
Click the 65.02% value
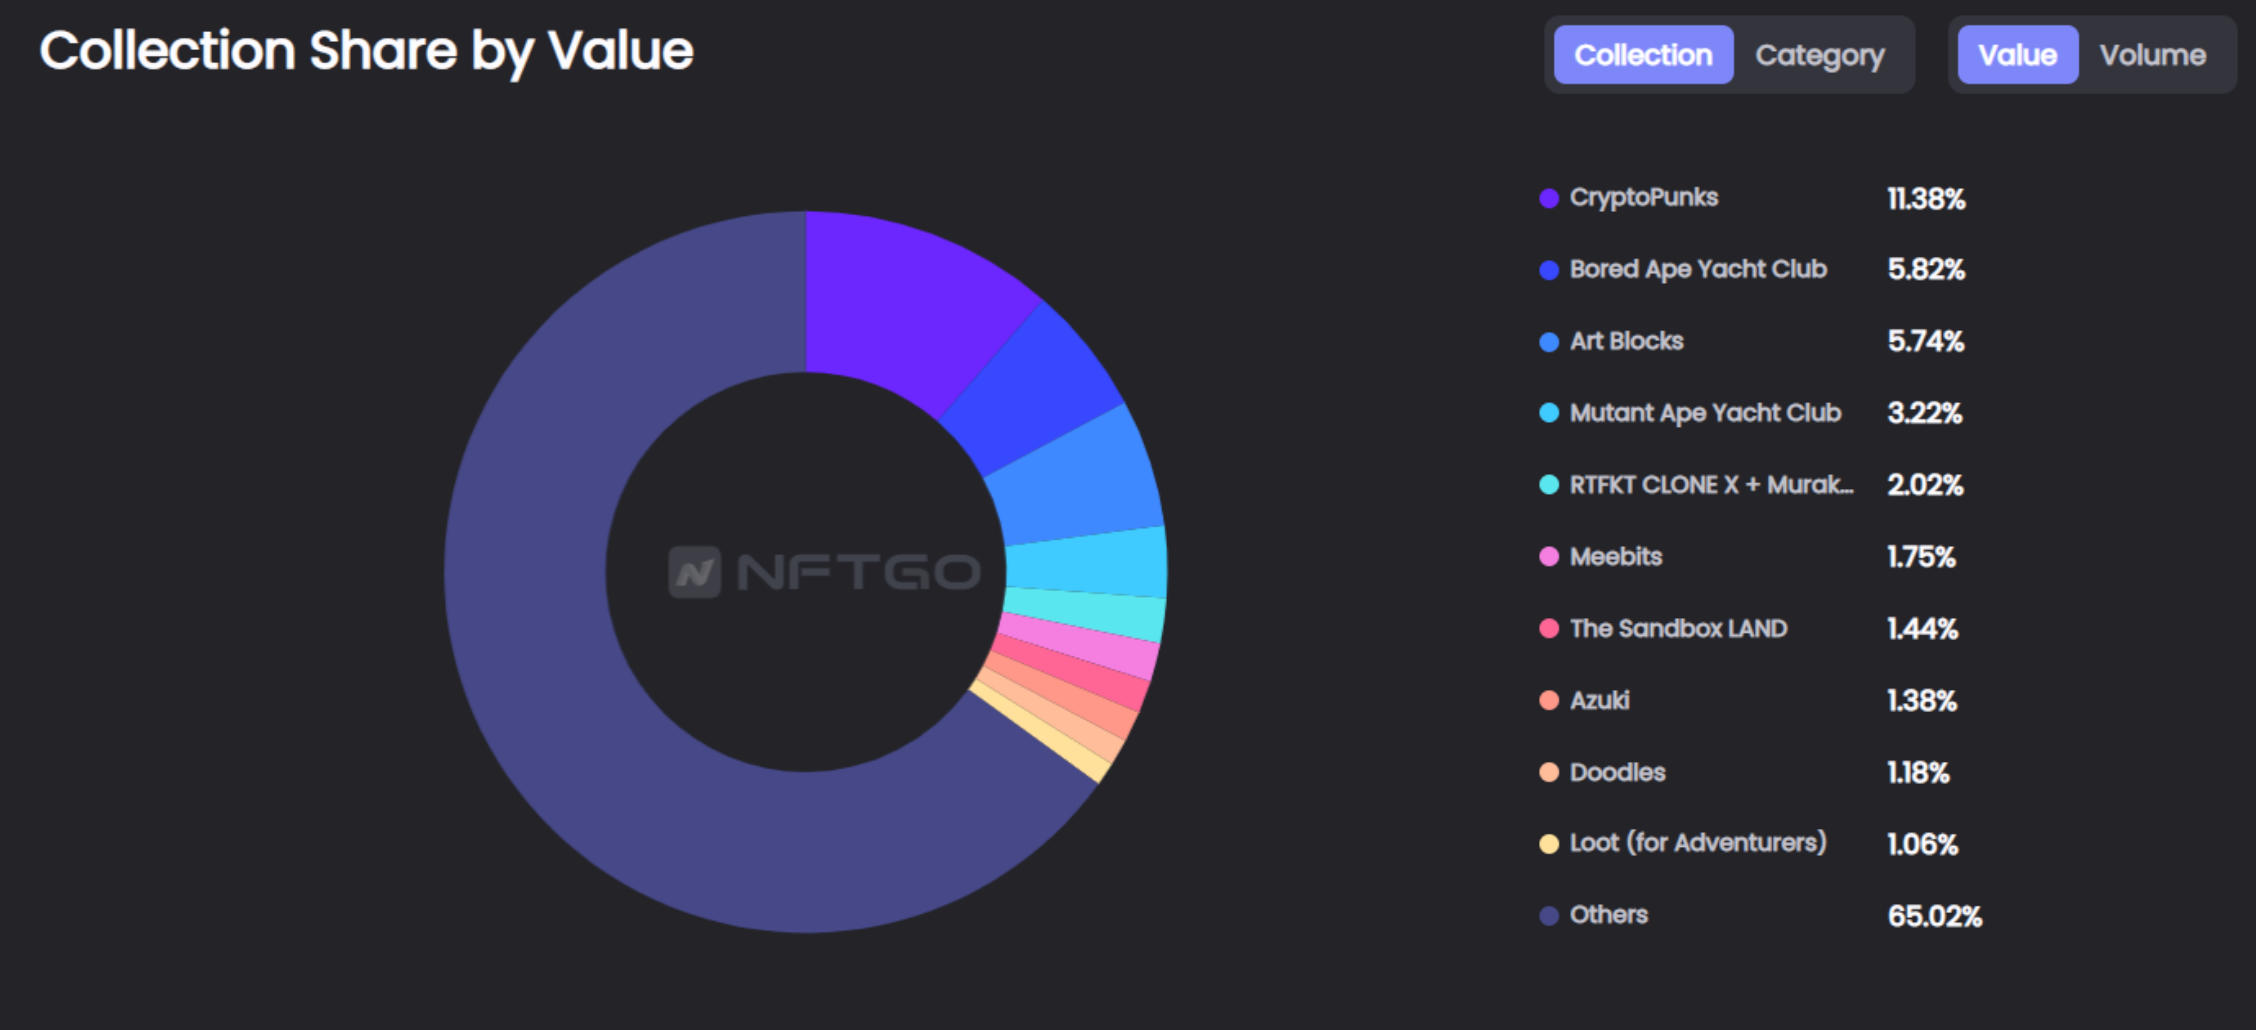1934,916
